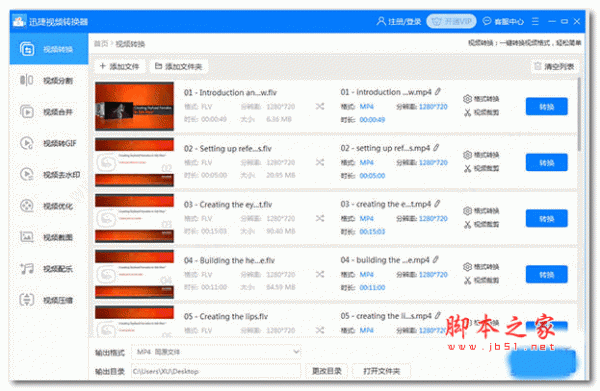The height and width of the screenshot is (391, 600).
Task: Click 更改目录 button
Action: point(327,371)
